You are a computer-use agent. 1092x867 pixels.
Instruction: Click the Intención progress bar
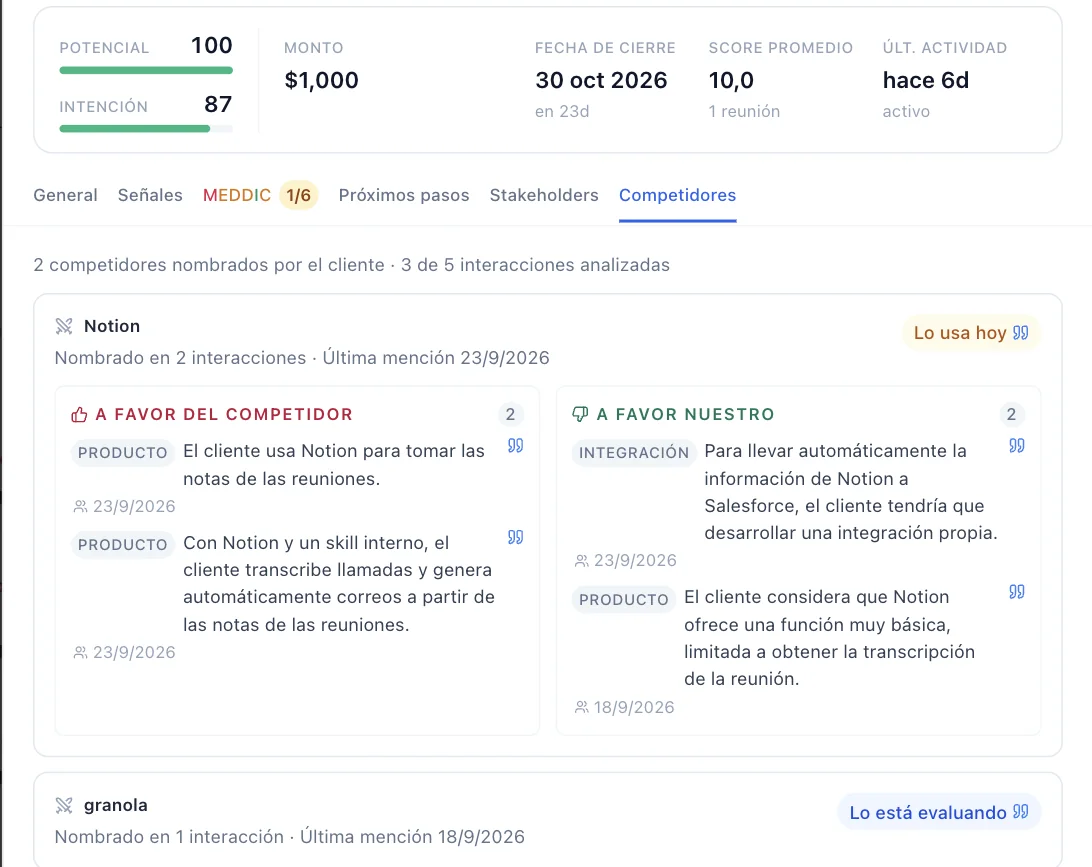146,129
